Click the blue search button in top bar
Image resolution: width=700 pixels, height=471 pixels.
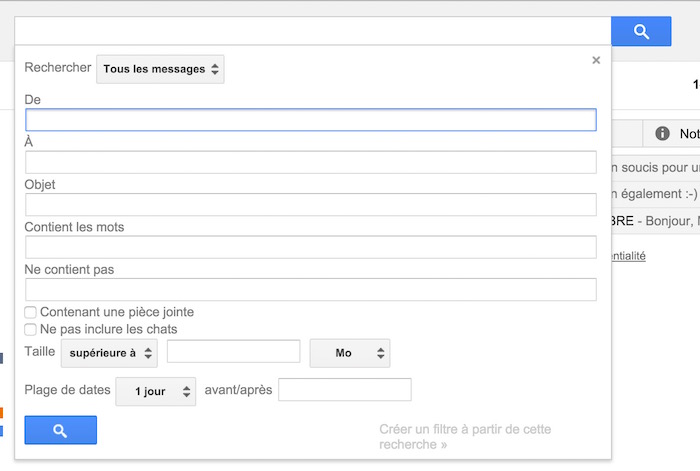641,31
